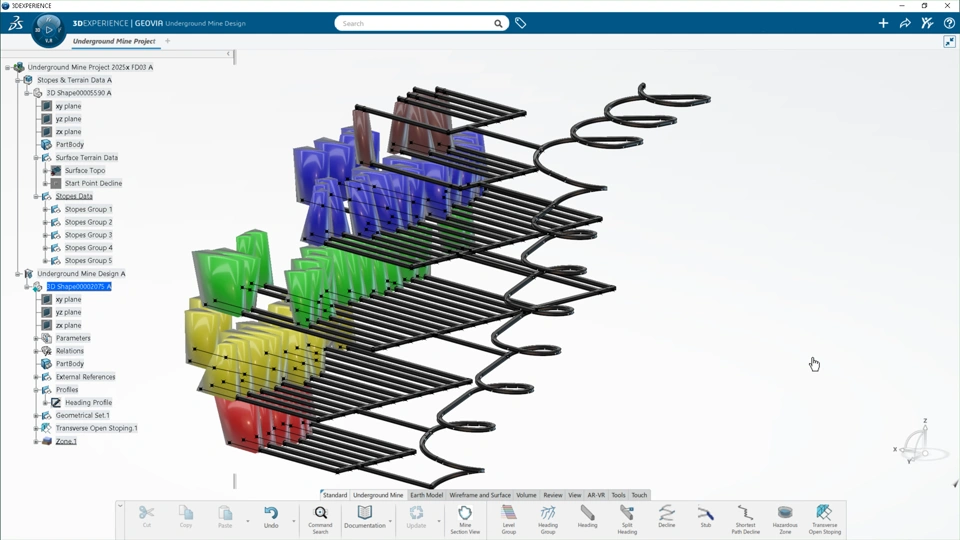
Task: Select Start Point Decline in tree
Action: click(x=94, y=184)
